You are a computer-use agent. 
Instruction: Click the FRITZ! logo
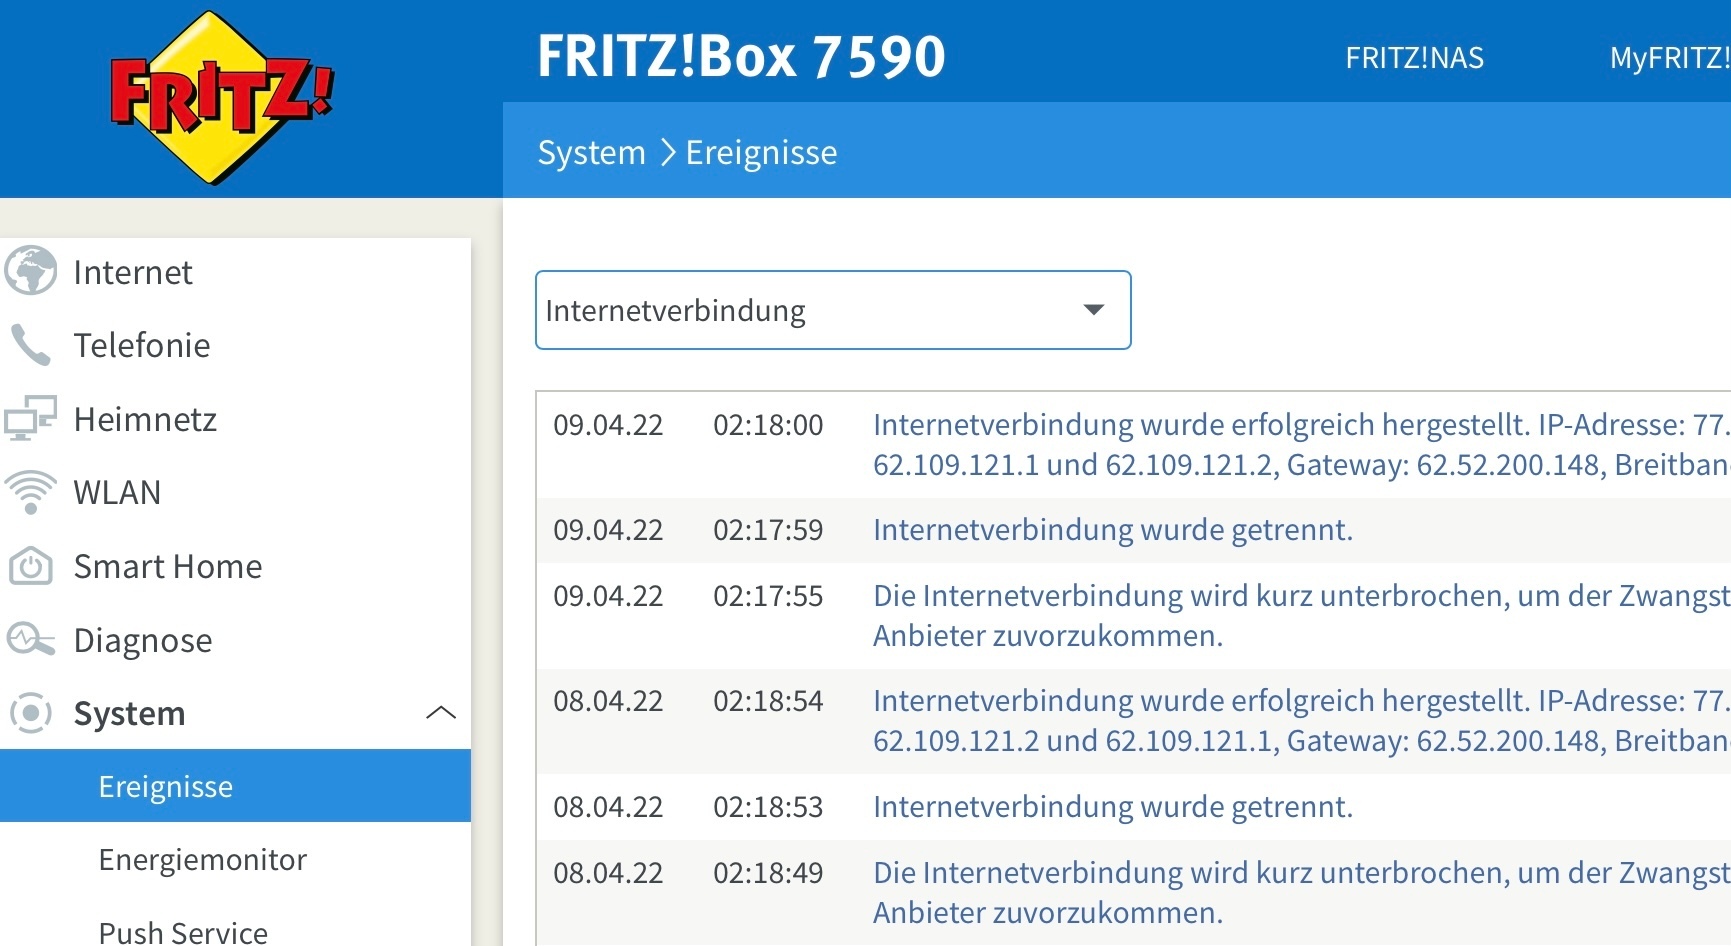coord(222,98)
